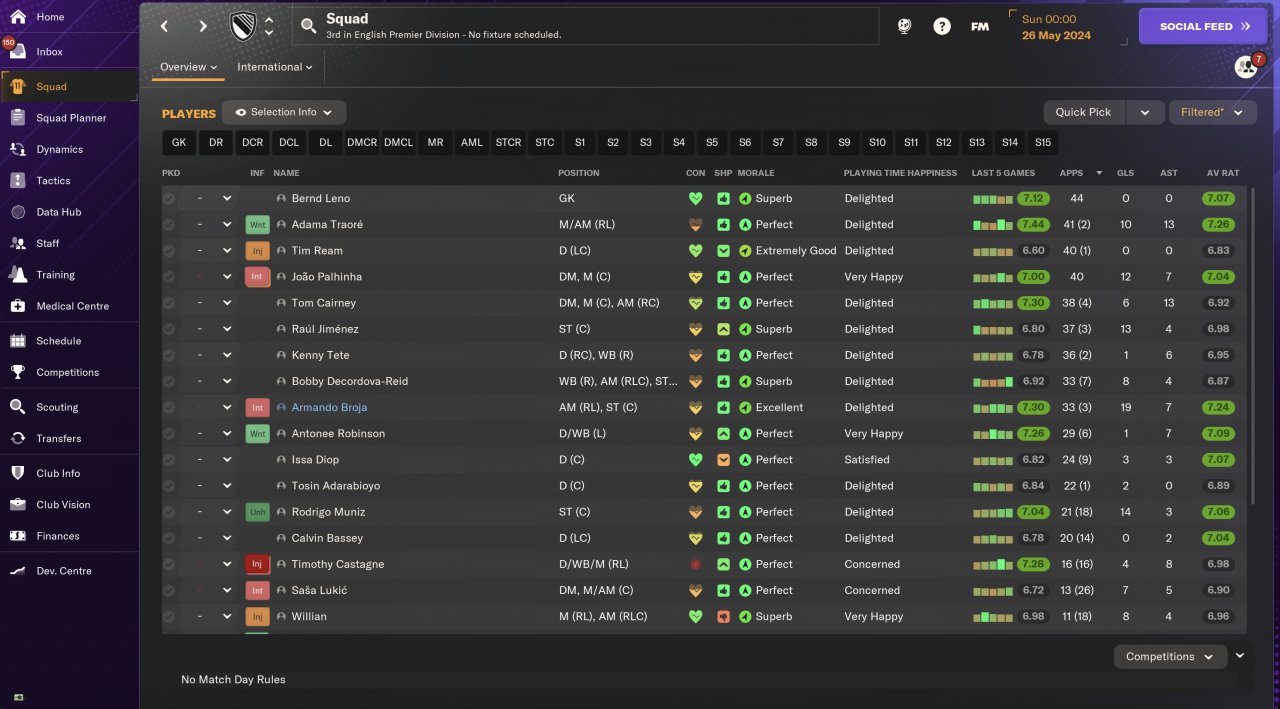Open the Medical Centre icon
The width and height of the screenshot is (1280, 709).
click(18, 306)
